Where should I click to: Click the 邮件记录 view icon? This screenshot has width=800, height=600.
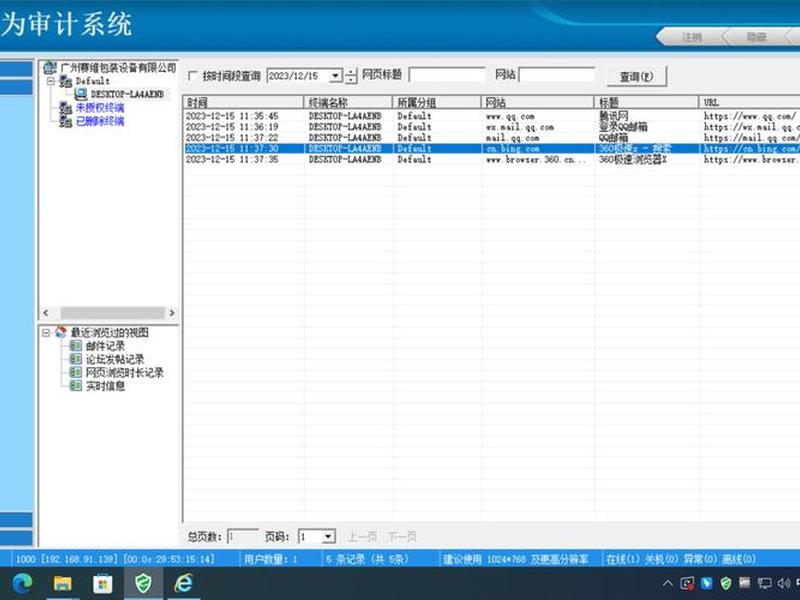coord(76,346)
